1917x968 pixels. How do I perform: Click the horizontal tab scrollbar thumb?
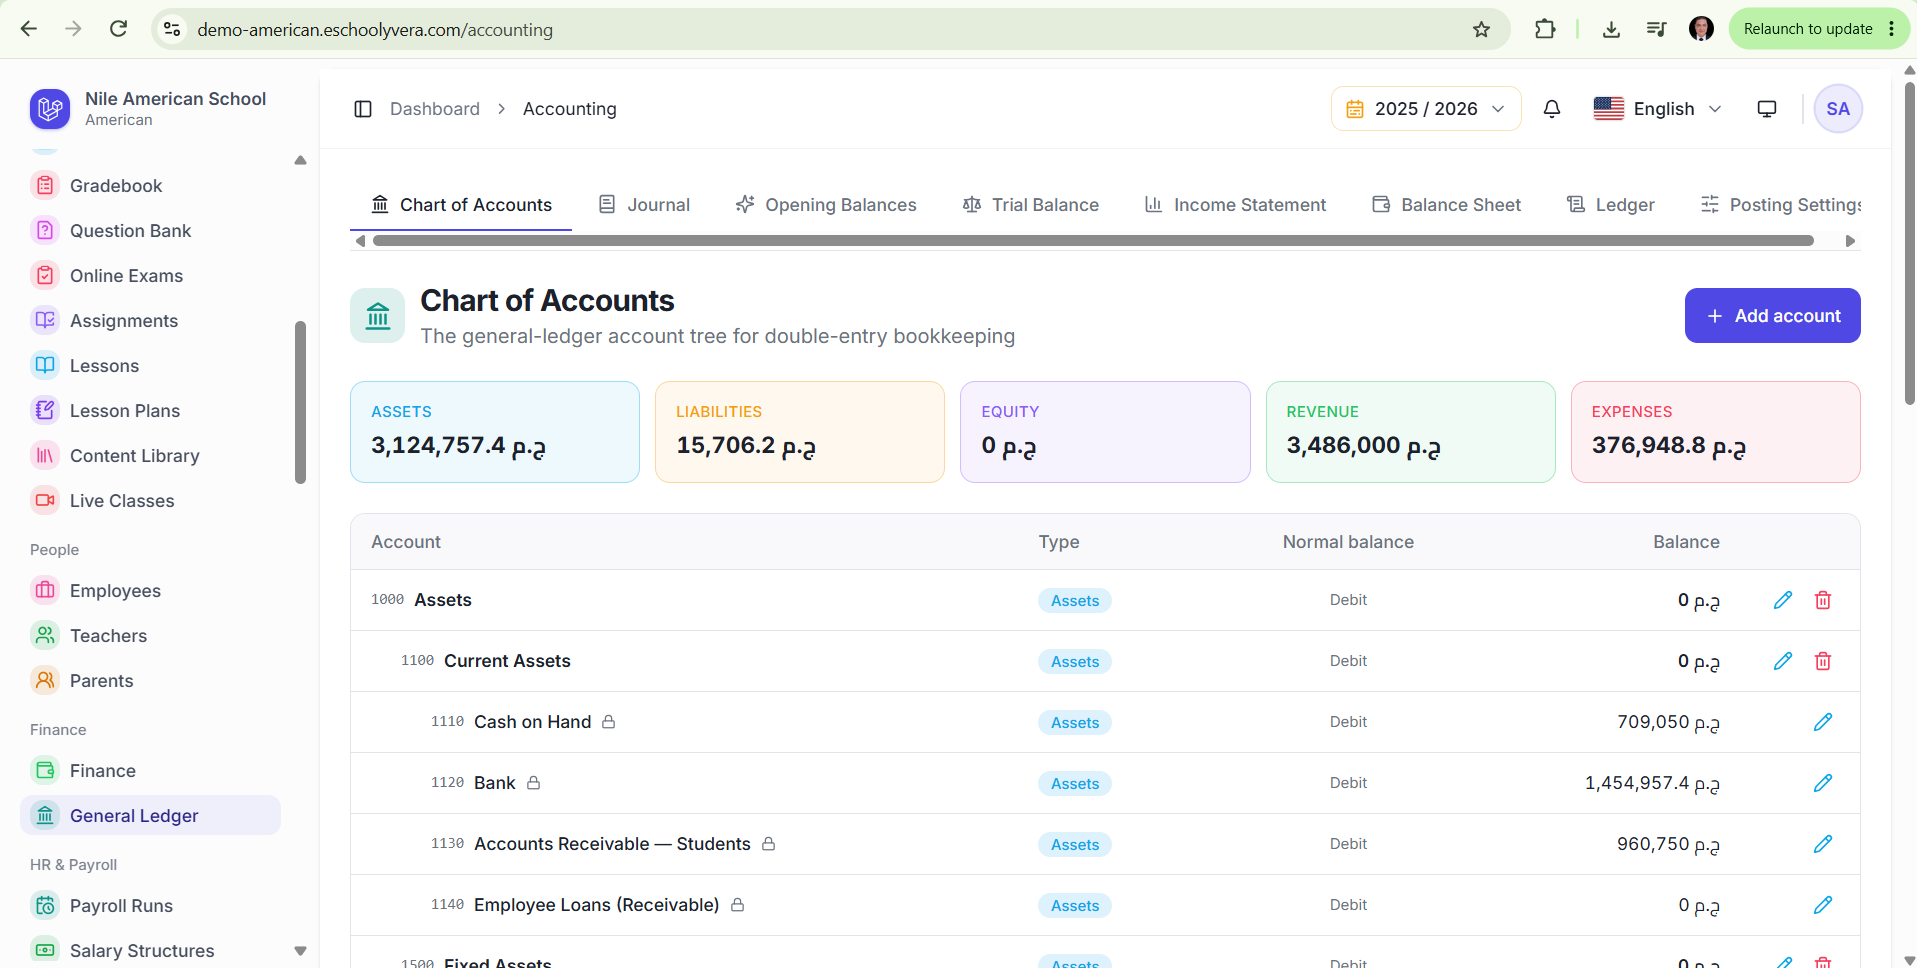coord(1093,241)
